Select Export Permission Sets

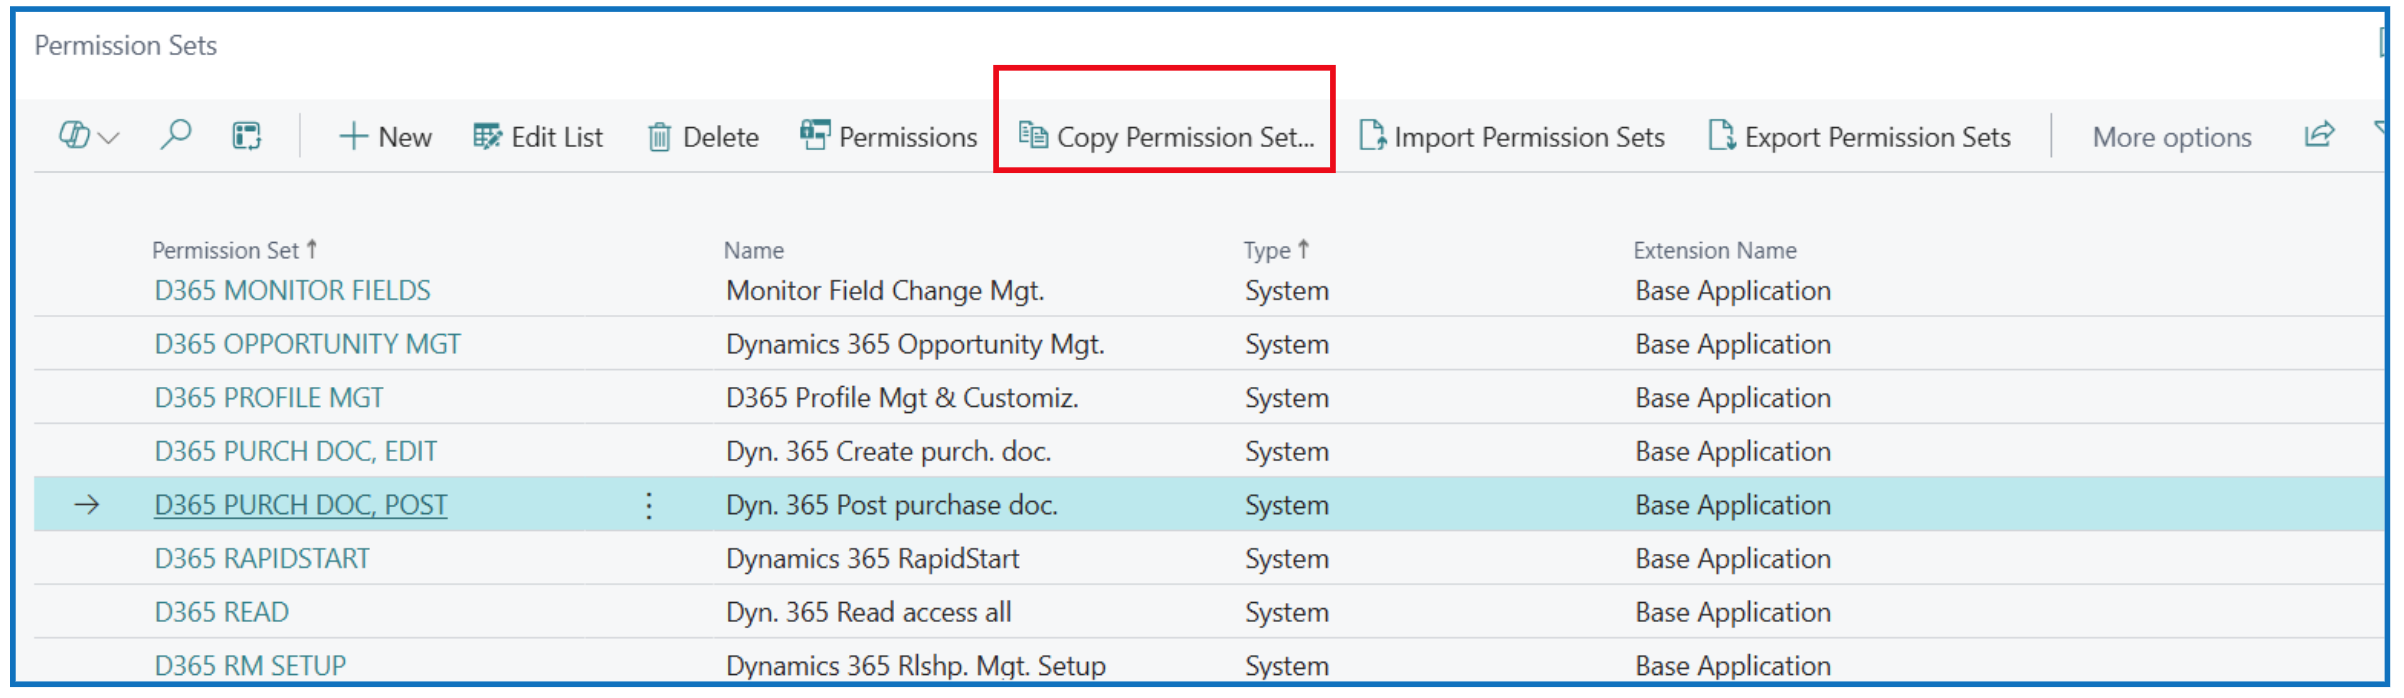(x=1860, y=137)
